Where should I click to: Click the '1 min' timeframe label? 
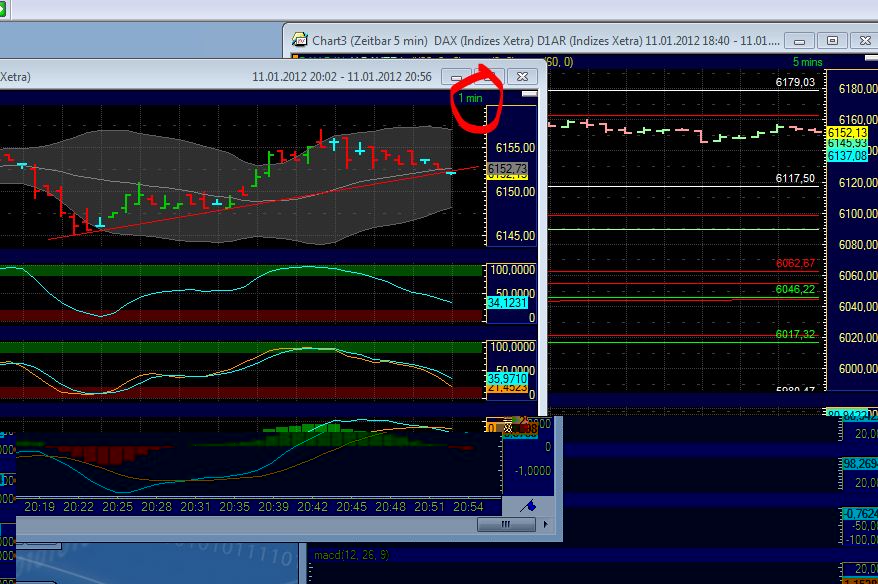coord(470,98)
